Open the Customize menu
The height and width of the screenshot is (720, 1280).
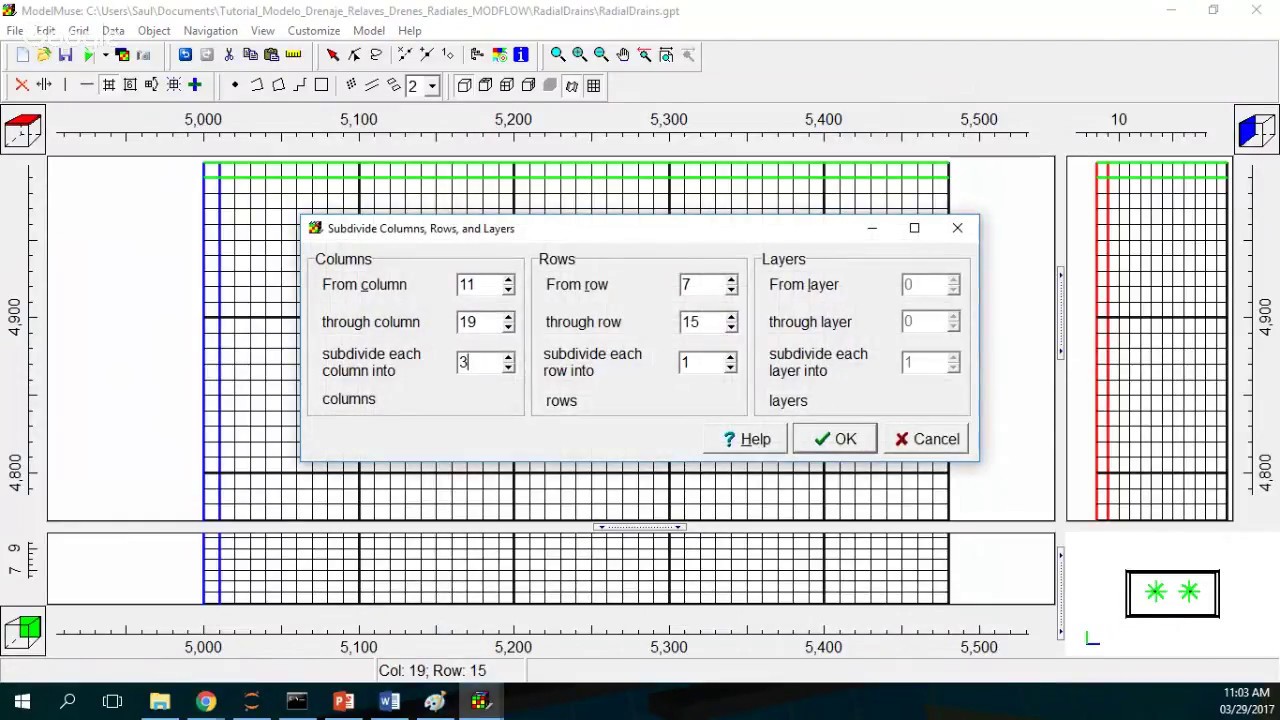click(x=314, y=31)
